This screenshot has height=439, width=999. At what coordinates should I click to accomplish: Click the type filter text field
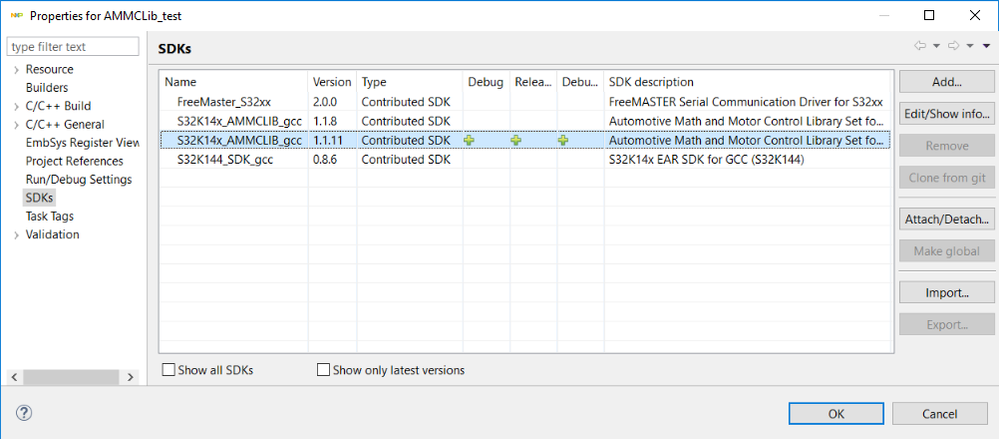pyautogui.click(x=73, y=47)
